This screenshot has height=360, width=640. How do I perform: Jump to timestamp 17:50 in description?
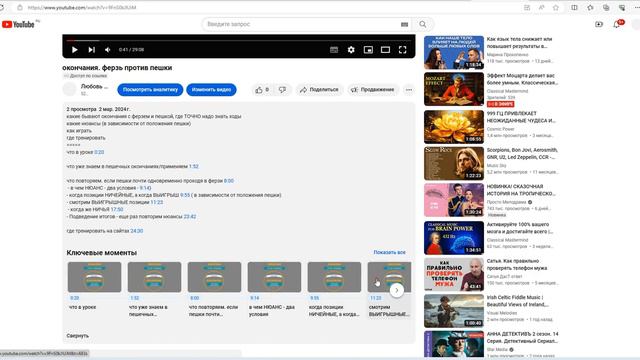click(117, 209)
